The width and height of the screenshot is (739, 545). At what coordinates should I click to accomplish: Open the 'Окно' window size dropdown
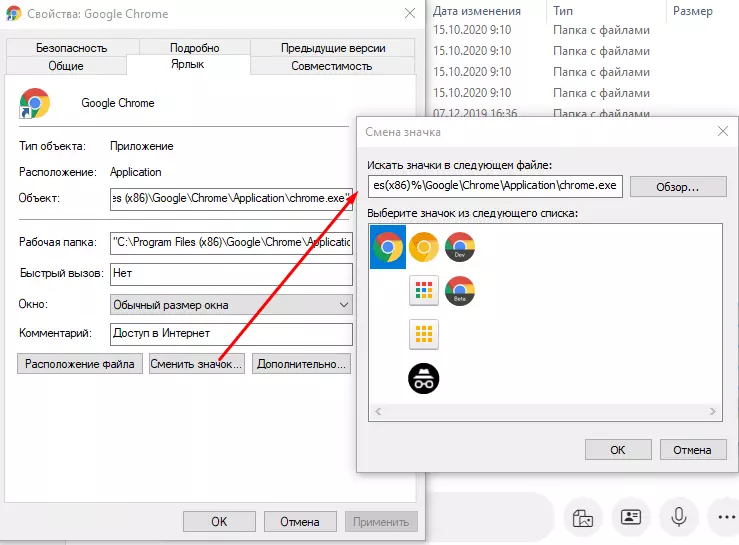(231, 304)
